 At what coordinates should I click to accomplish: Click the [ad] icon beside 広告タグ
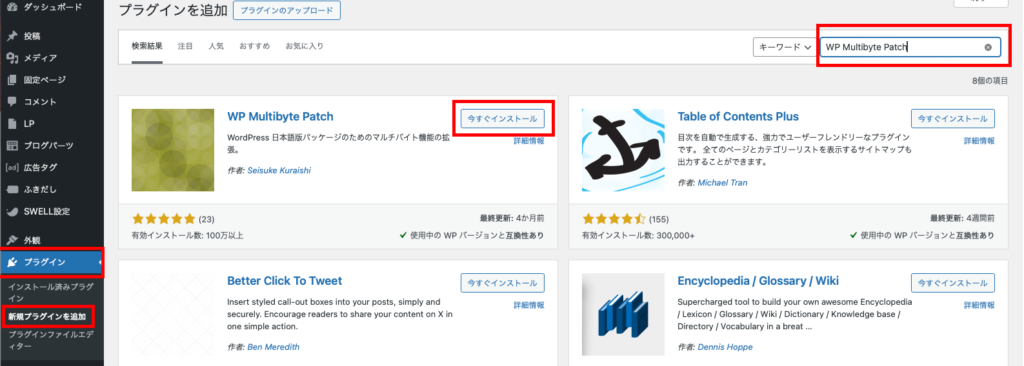pos(12,167)
